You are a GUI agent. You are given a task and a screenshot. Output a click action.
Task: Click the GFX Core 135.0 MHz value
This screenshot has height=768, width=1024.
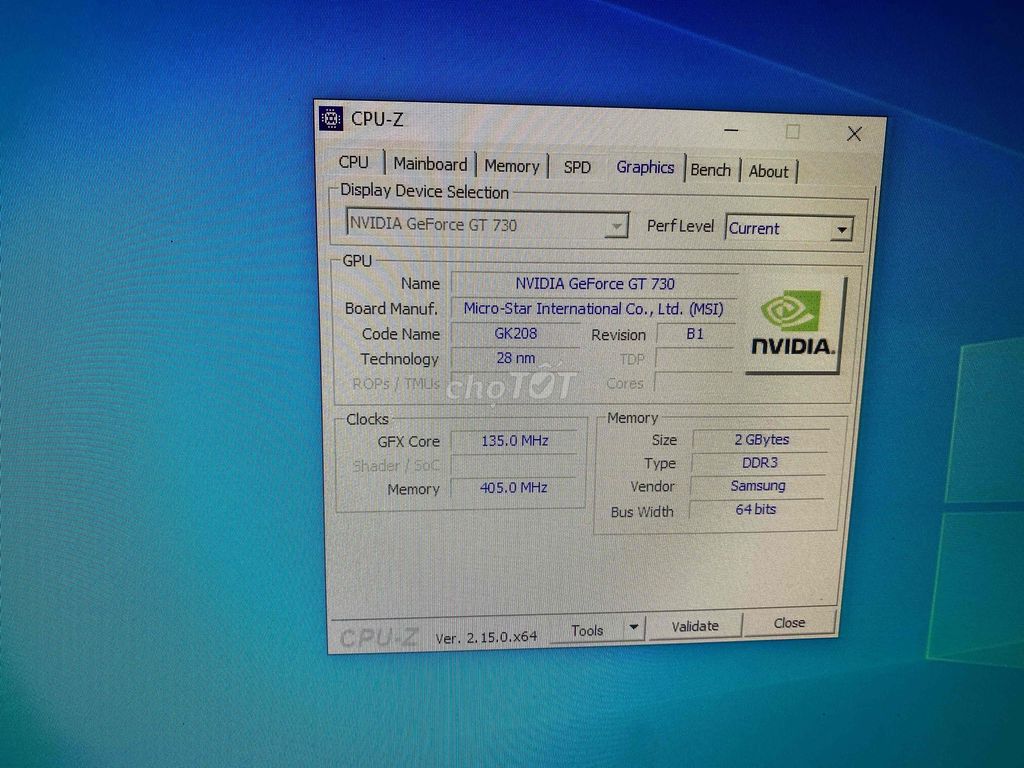515,441
